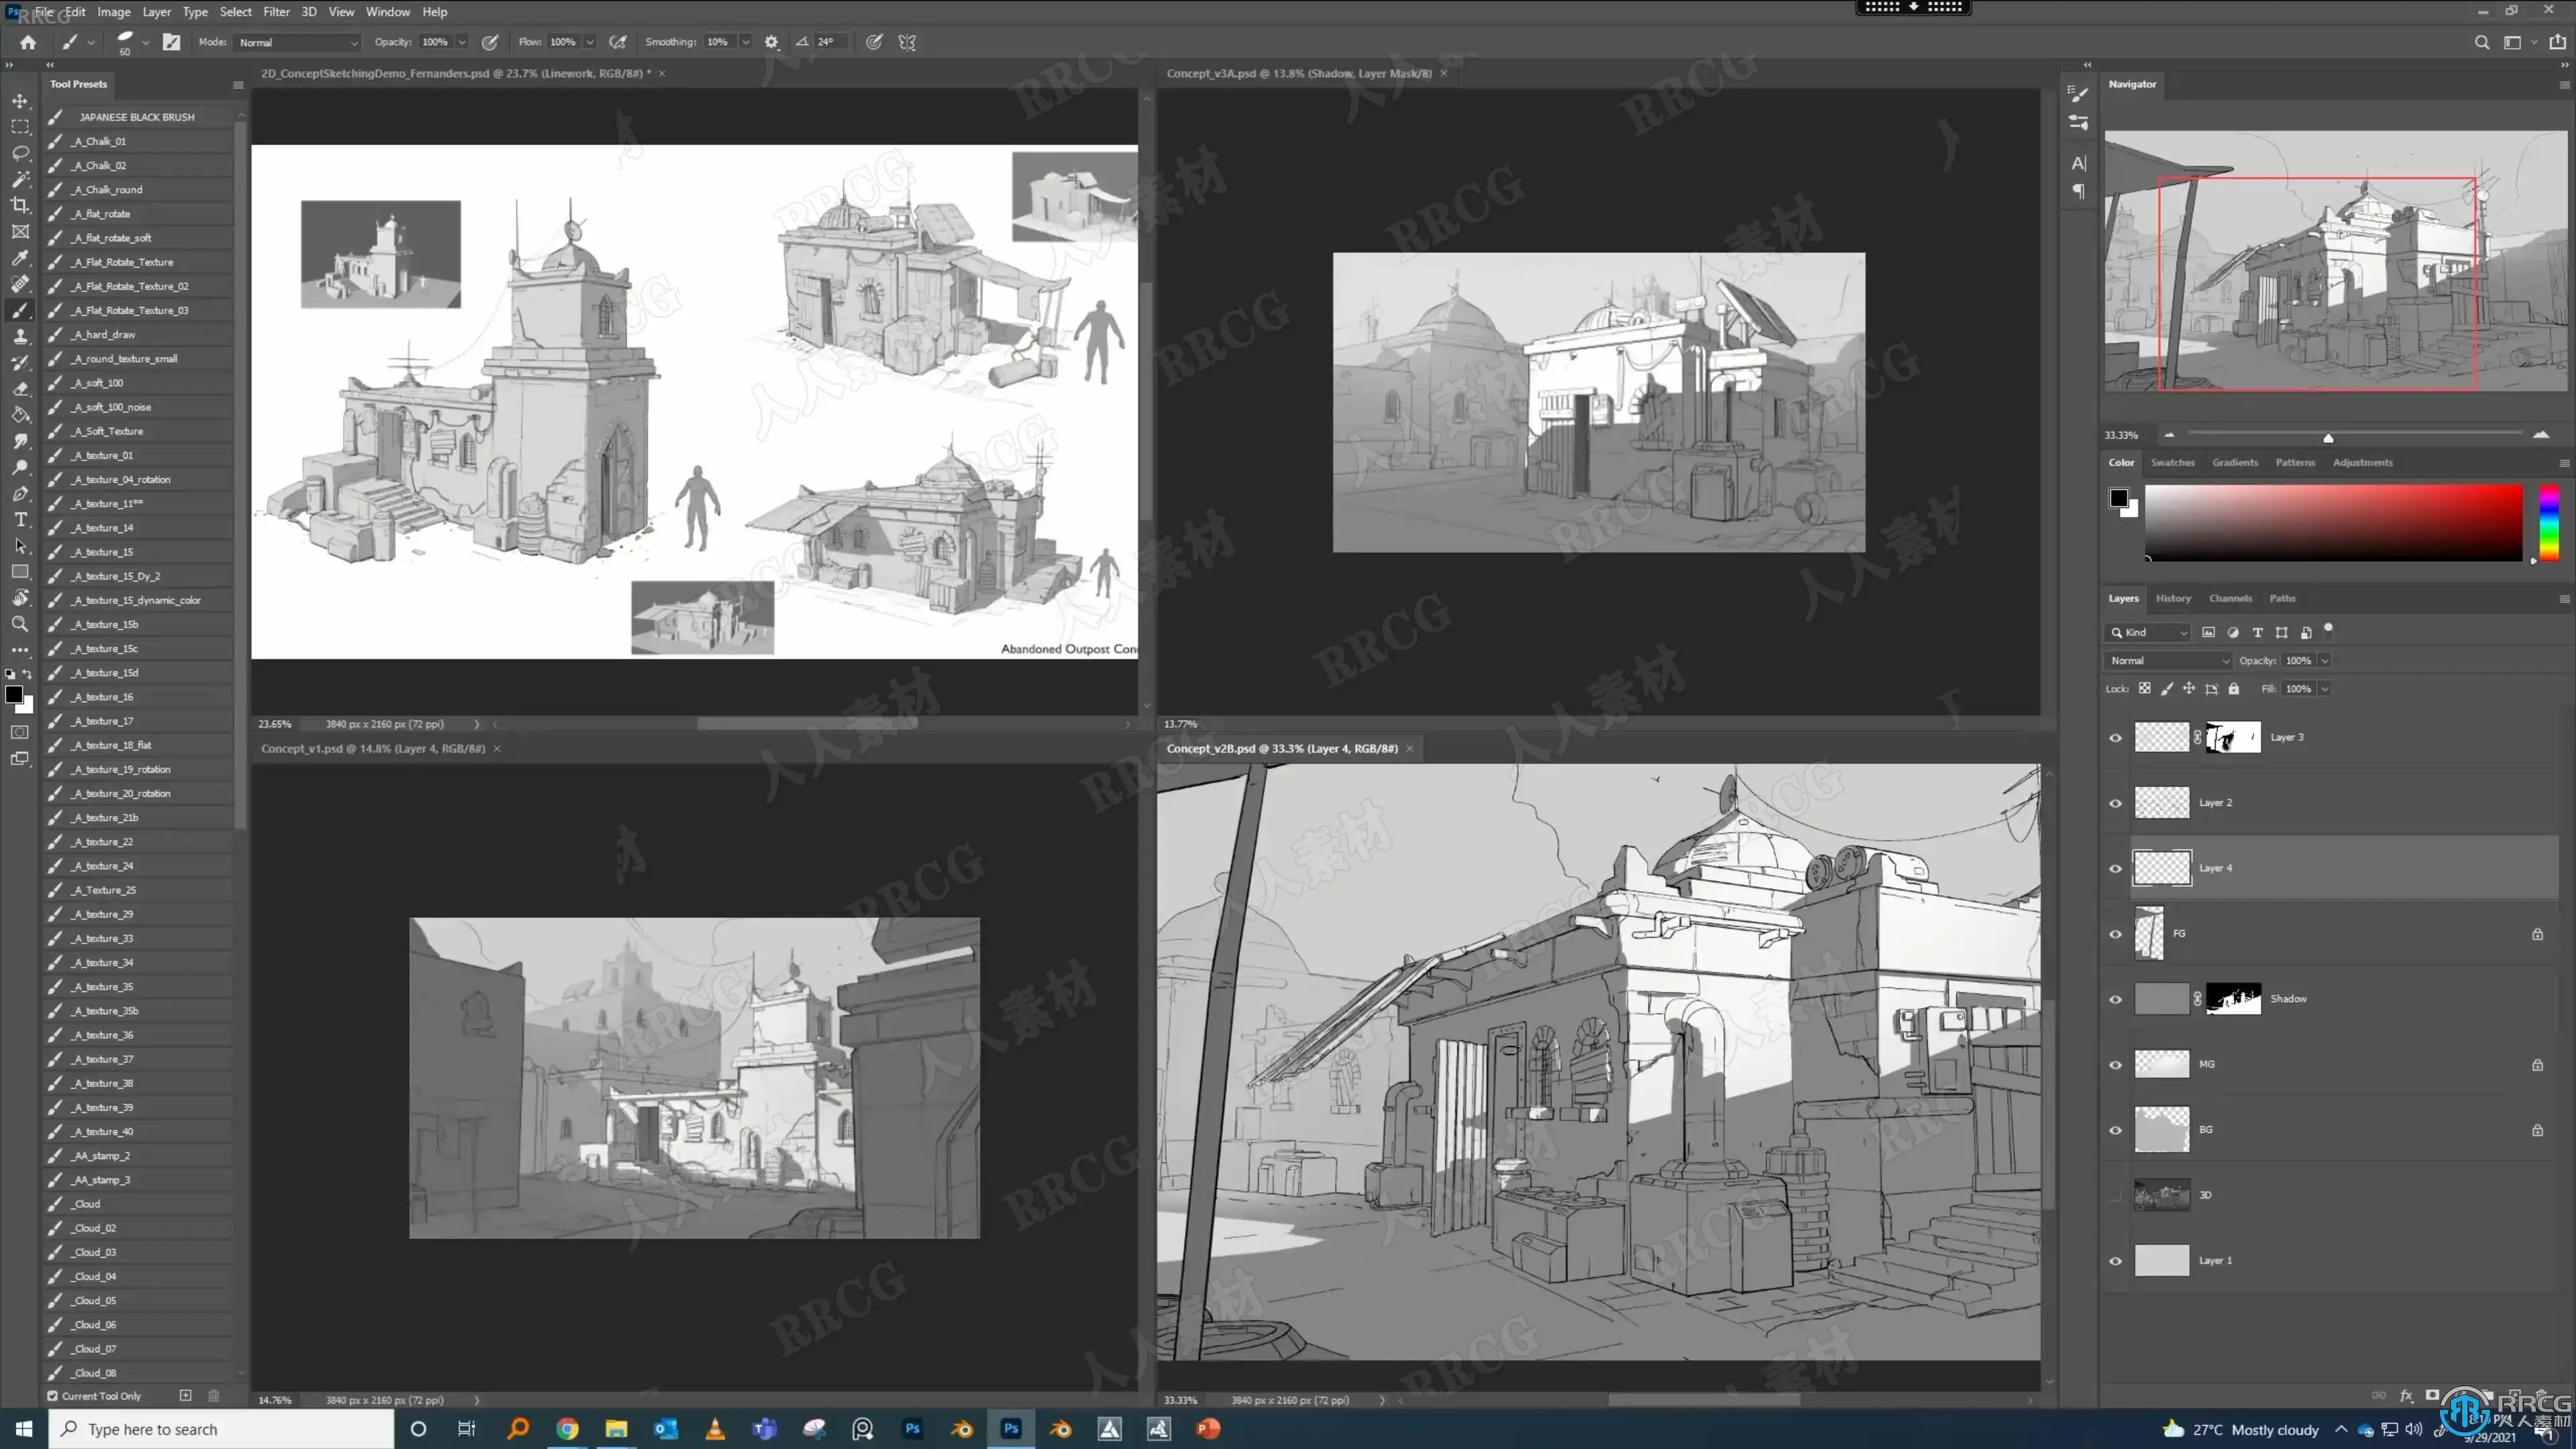The width and height of the screenshot is (2576, 1449).
Task: Open the layer blend mode dropdown
Action: point(2168,661)
